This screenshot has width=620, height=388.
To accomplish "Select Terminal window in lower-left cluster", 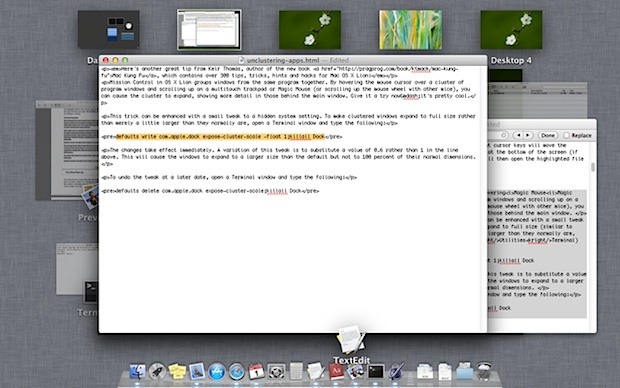I will [x=77, y=269].
